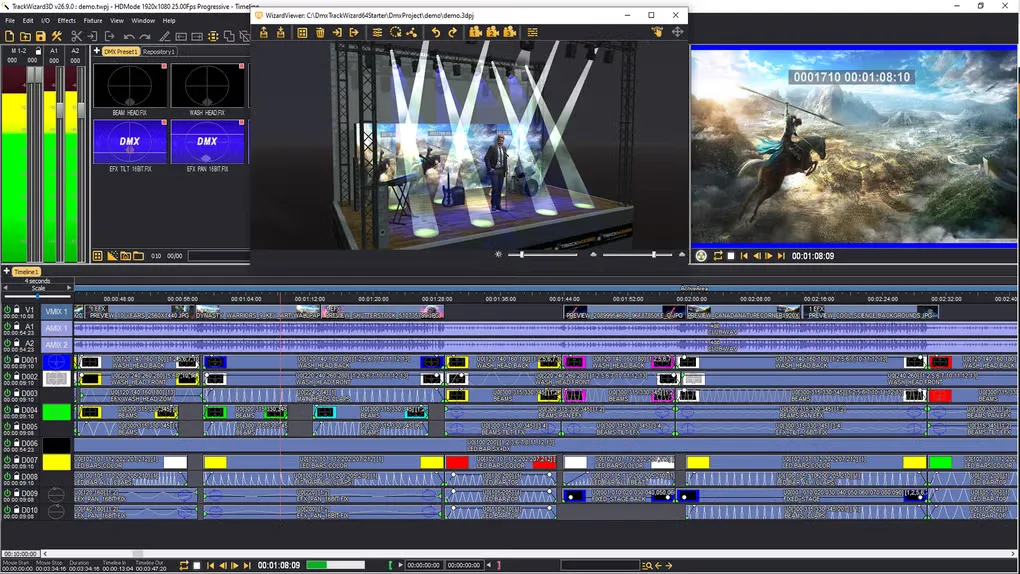Toggle lock on track D002
Image resolution: width=1020 pixels, height=574 pixels.
tap(16, 376)
